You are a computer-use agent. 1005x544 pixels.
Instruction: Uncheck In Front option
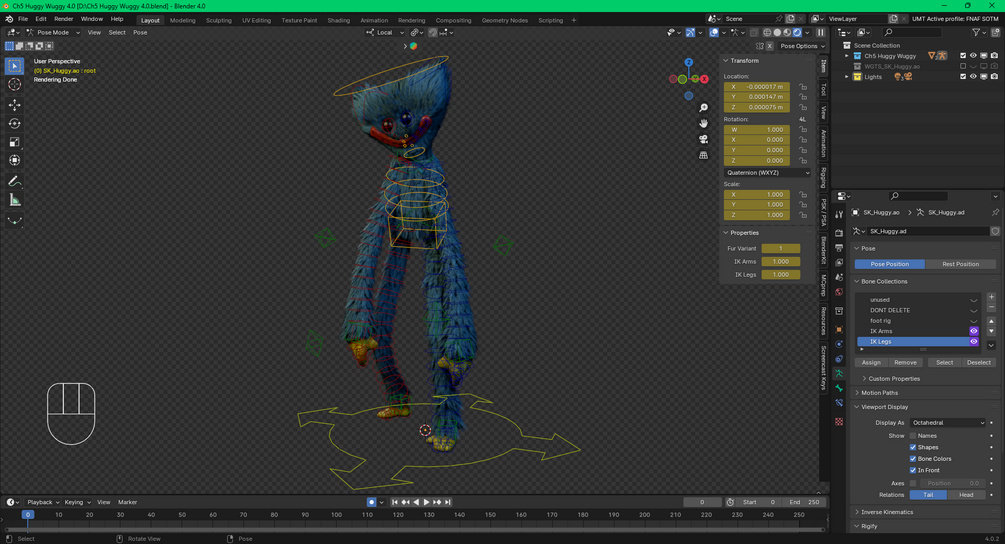click(913, 470)
